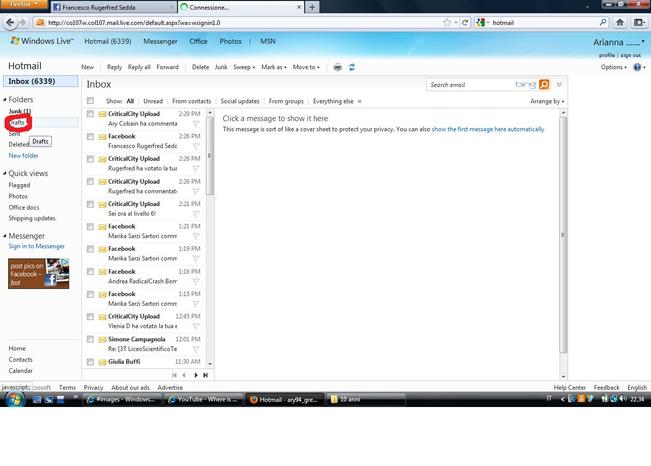Viewport: 651px width, 466px height.
Task: Open the help question mark icon
Action: [x=637, y=67]
